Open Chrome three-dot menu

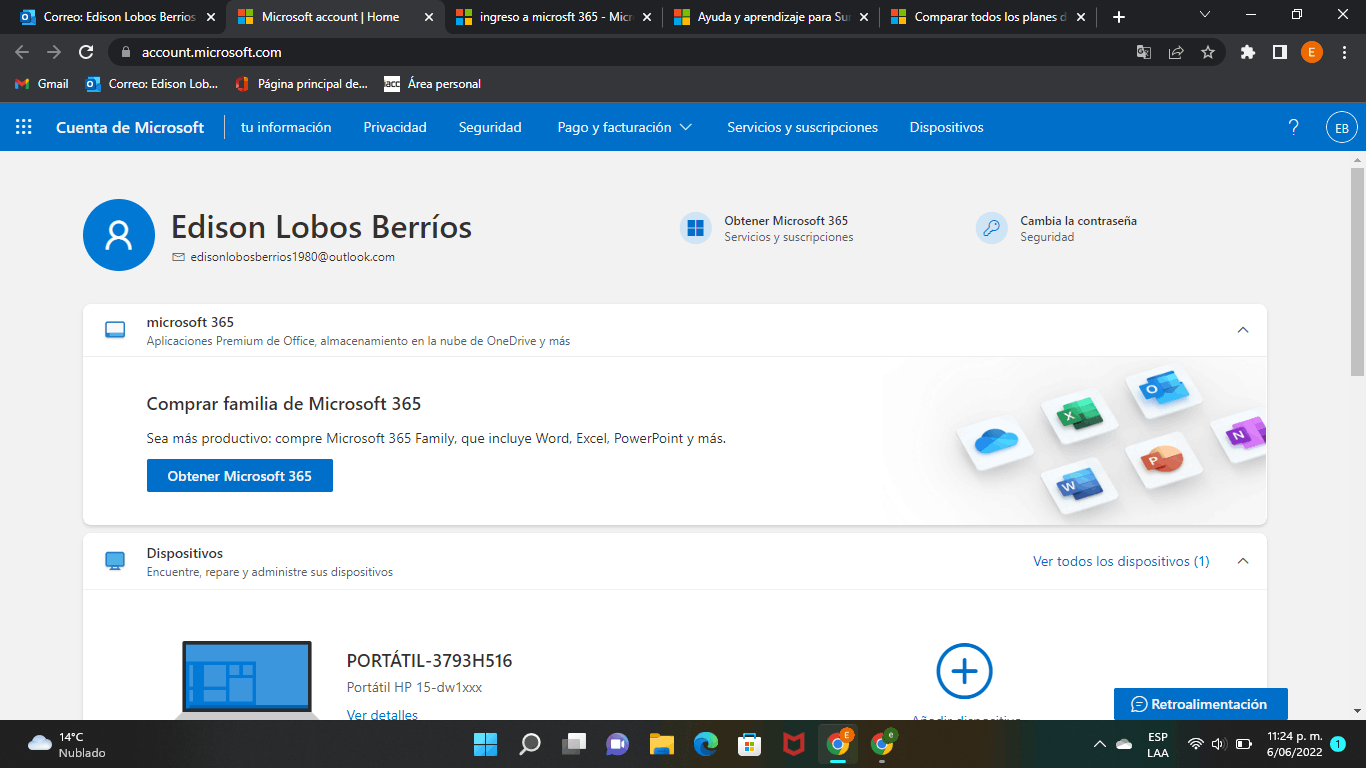tap(1343, 52)
